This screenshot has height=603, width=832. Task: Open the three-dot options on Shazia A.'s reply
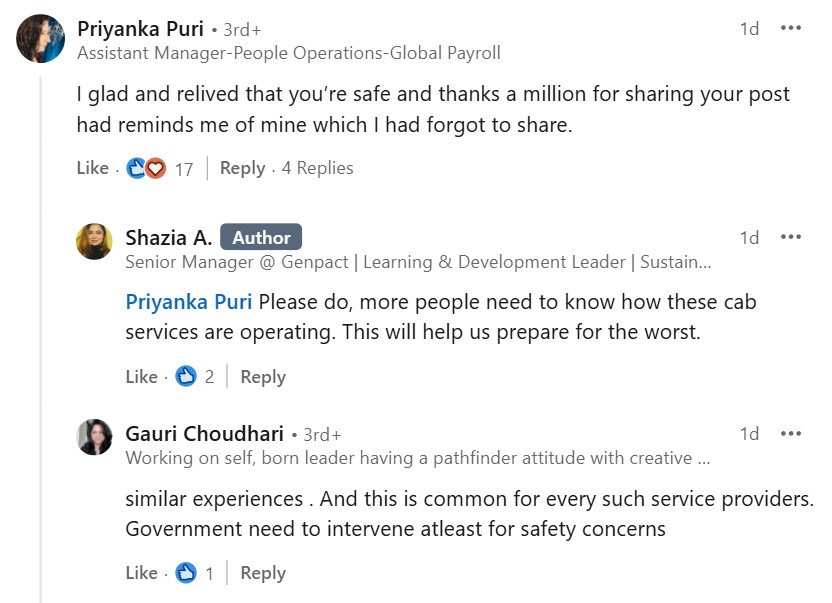[791, 237]
